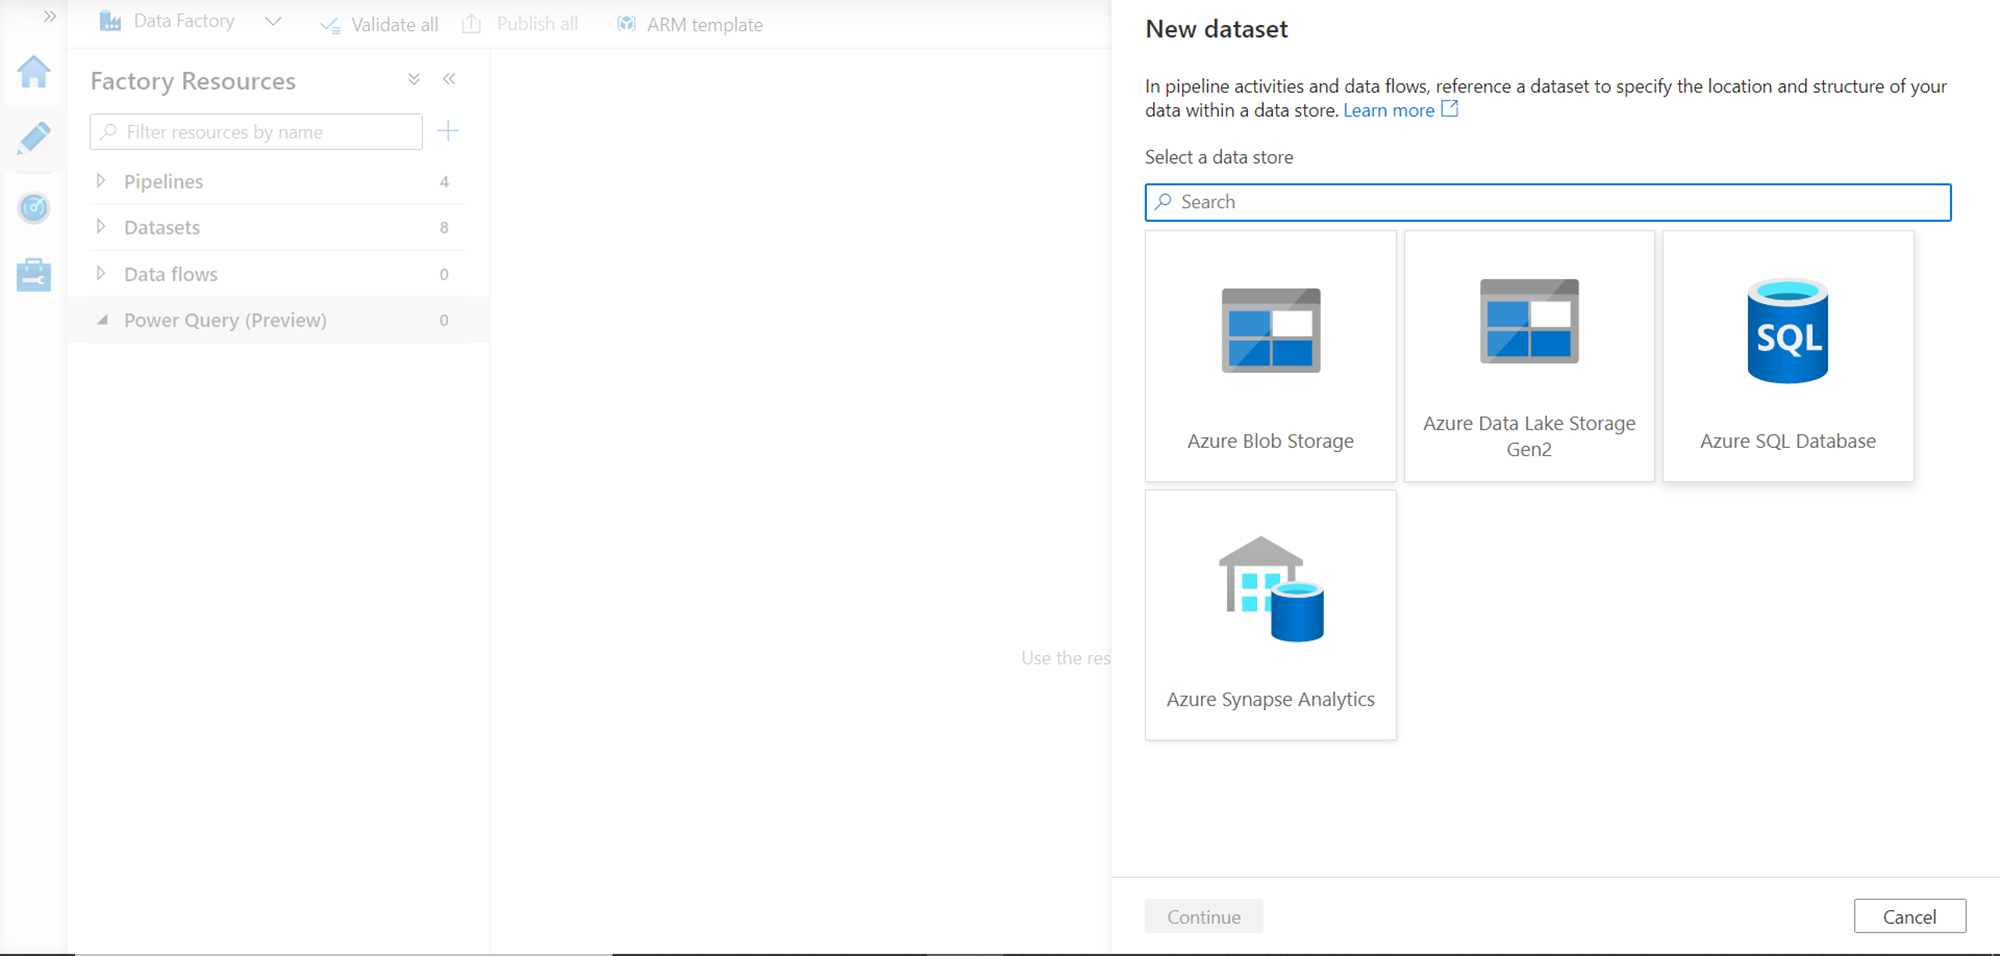Select the Datasets resource row
The height and width of the screenshot is (956, 2000).
point(278,227)
